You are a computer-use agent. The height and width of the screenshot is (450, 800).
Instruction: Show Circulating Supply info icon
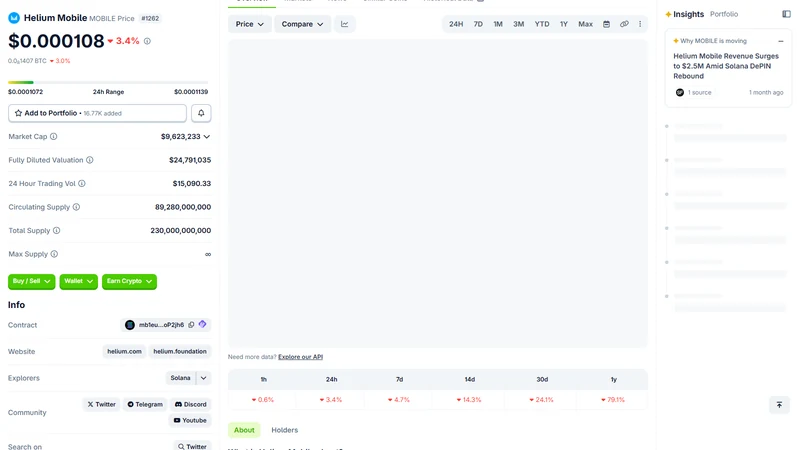click(x=77, y=207)
